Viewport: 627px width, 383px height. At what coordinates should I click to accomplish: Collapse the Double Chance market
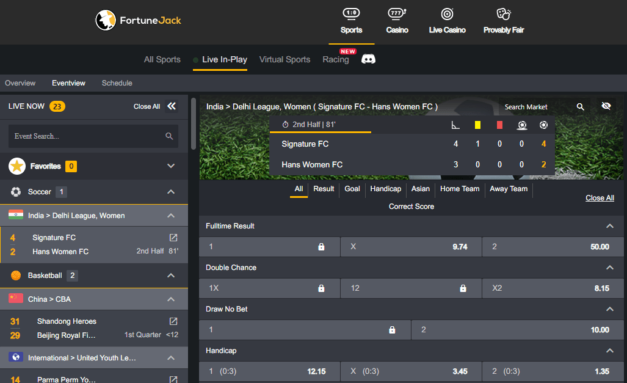(610, 267)
